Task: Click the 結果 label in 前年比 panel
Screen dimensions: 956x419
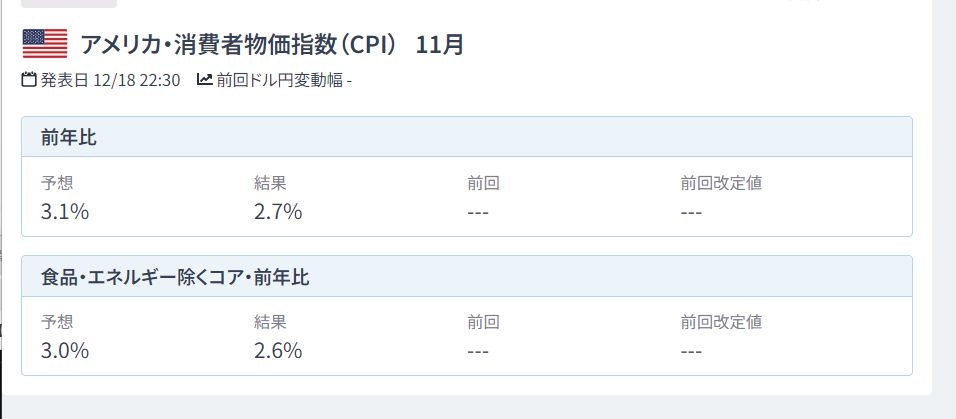Action: pyautogui.click(x=270, y=183)
